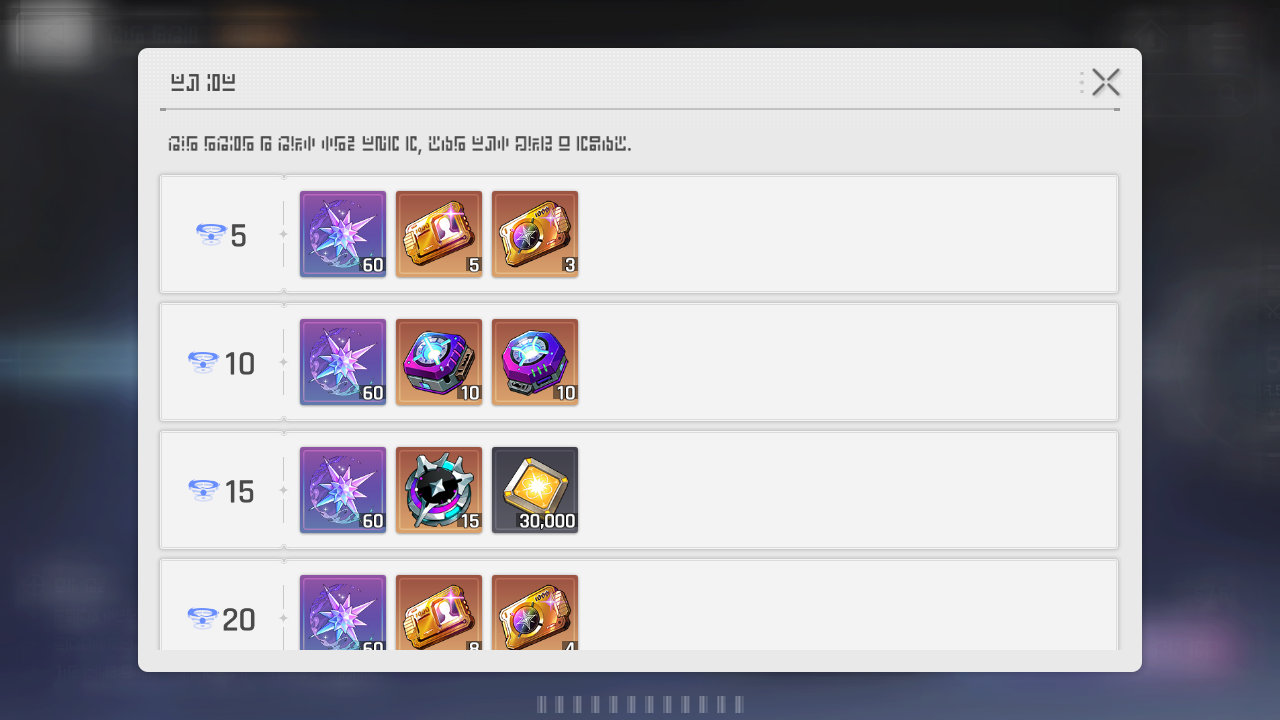Click the dotted page indicator at the bottom
This screenshot has height=720, width=1280.
[x=640, y=705]
